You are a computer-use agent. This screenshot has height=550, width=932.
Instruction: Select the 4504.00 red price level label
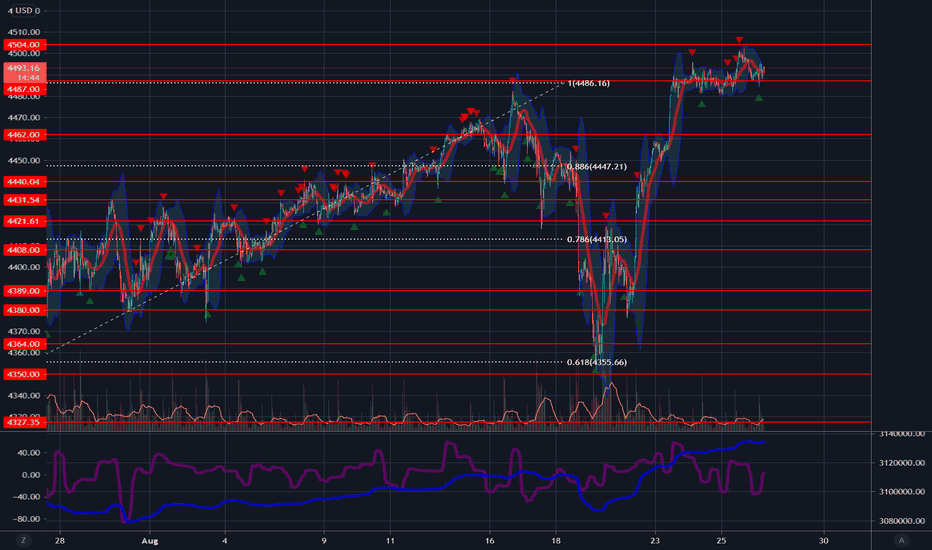click(x=24, y=45)
